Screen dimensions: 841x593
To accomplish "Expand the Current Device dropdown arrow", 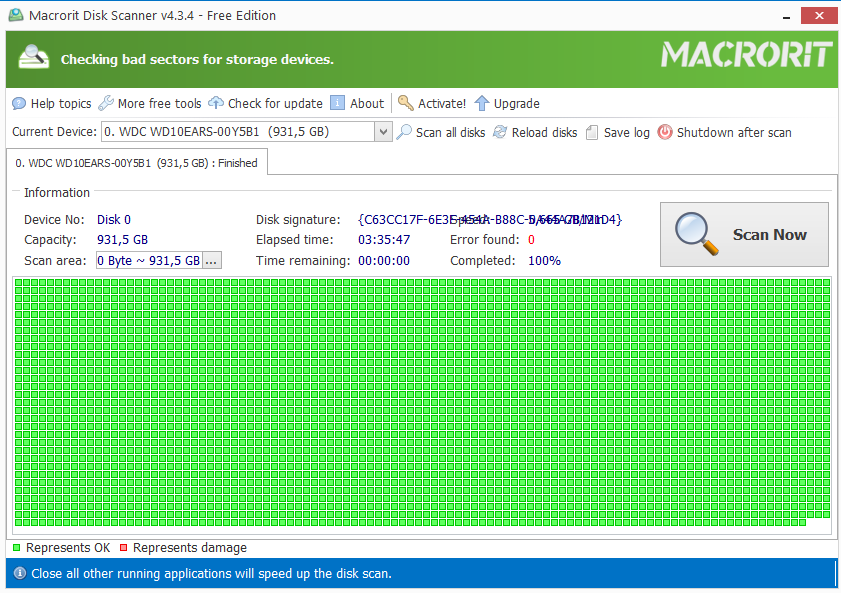I will (383, 132).
